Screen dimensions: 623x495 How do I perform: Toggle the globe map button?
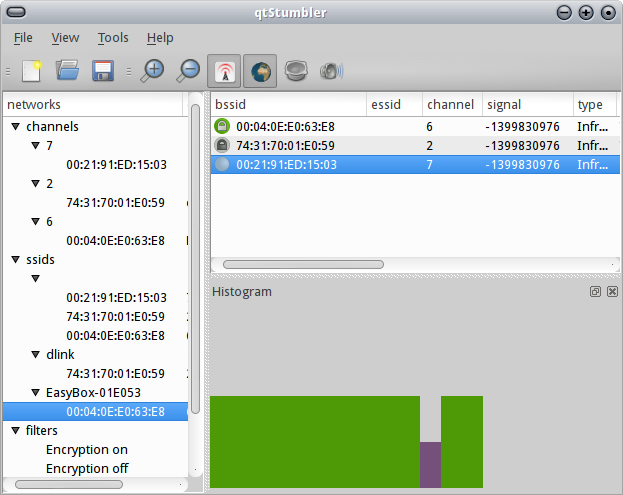click(x=260, y=72)
